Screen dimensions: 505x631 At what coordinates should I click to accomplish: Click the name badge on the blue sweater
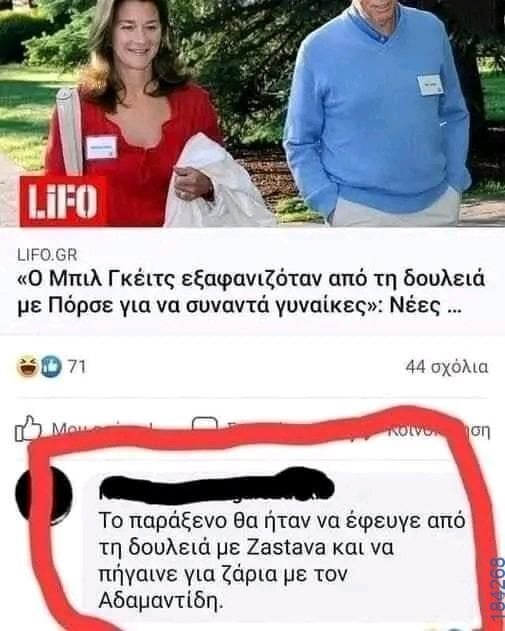coord(430,84)
